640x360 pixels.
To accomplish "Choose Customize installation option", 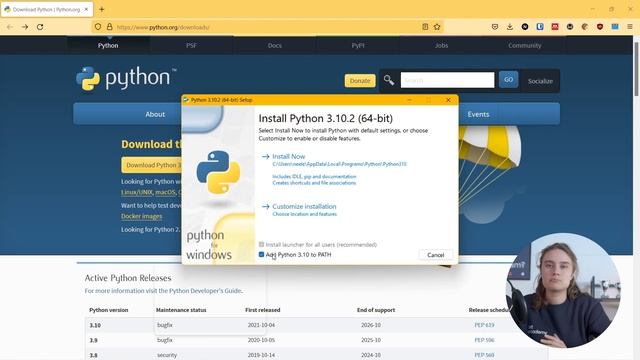I will pos(304,207).
